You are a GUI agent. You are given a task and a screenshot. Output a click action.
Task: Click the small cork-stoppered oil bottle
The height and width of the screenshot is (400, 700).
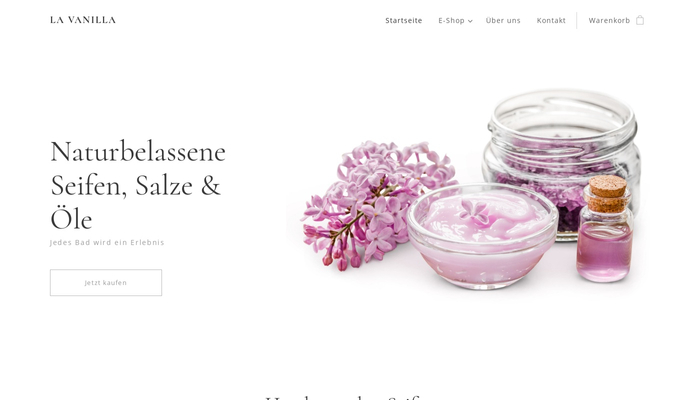[605, 229]
